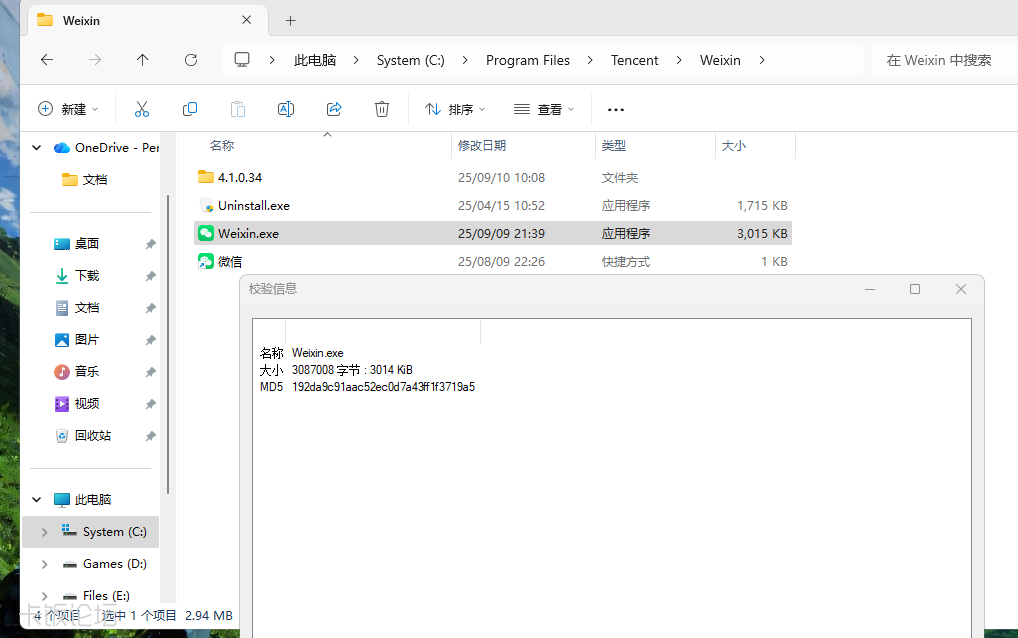Open the 新建 dropdown menu
This screenshot has height=638, width=1018.
(x=68, y=109)
